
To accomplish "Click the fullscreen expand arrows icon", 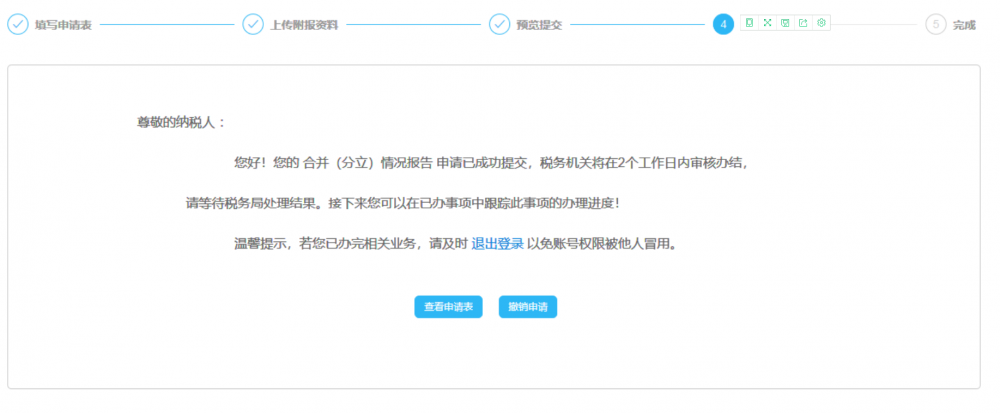I will click(x=767, y=23).
